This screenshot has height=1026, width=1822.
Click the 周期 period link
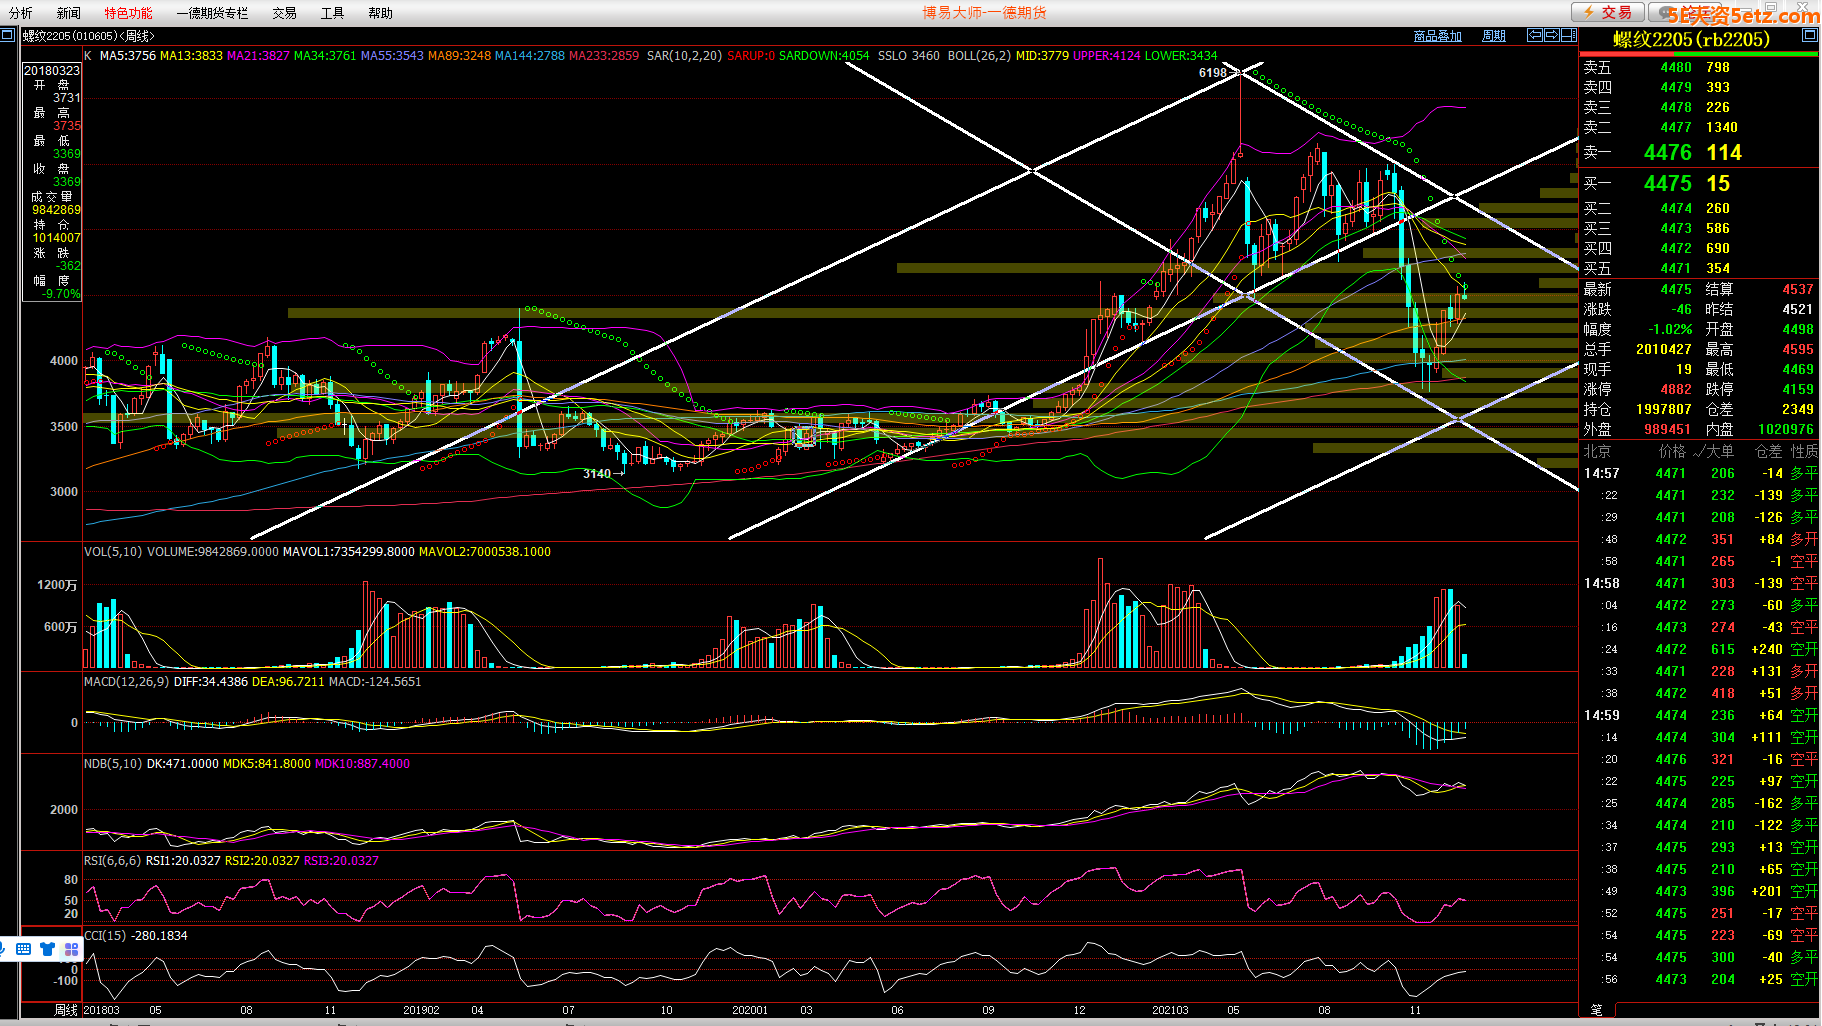(1494, 36)
